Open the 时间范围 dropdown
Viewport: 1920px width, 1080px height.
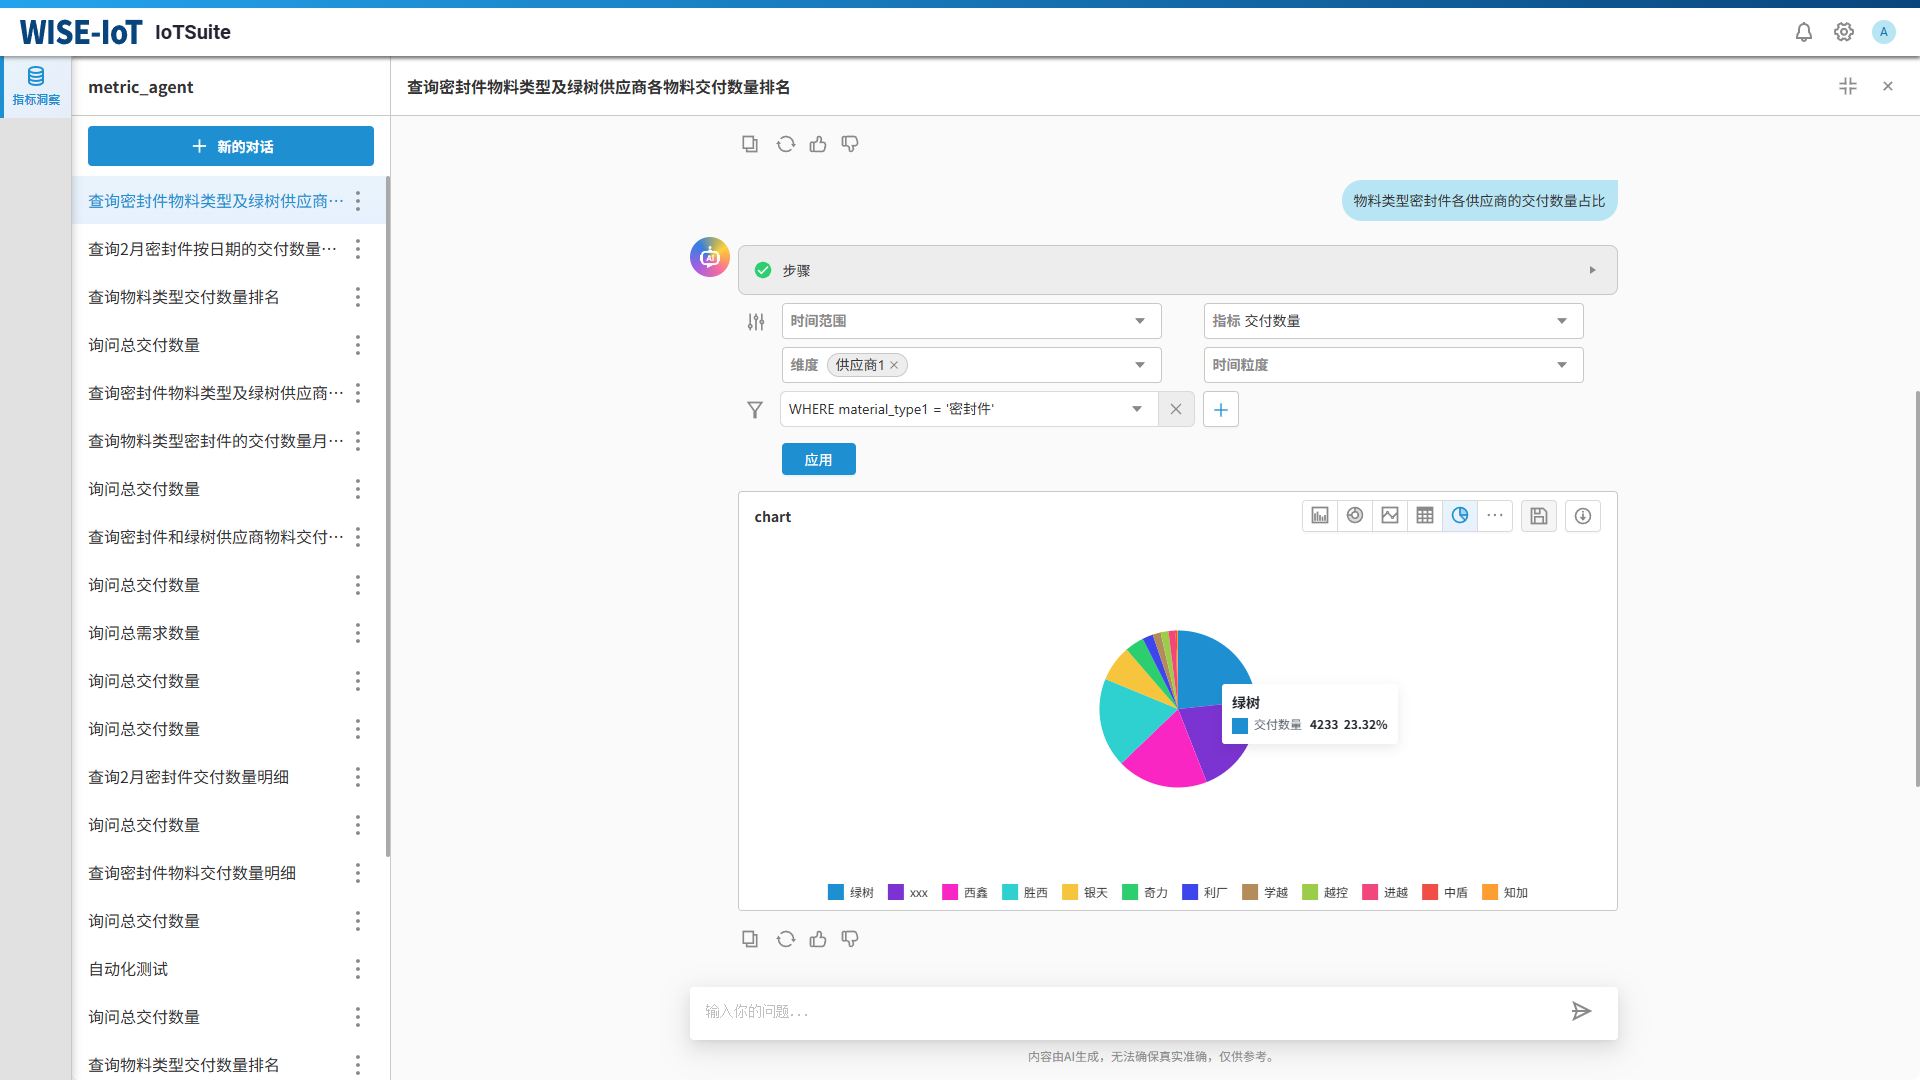[970, 321]
